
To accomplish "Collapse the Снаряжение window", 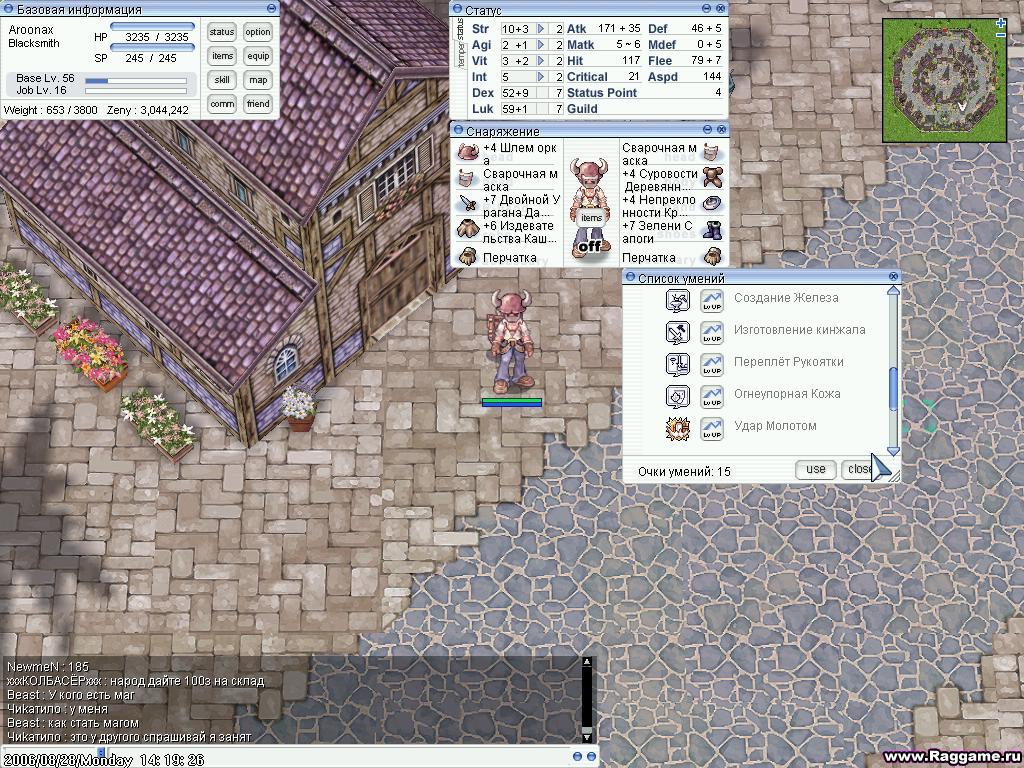I will click(708, 129).
